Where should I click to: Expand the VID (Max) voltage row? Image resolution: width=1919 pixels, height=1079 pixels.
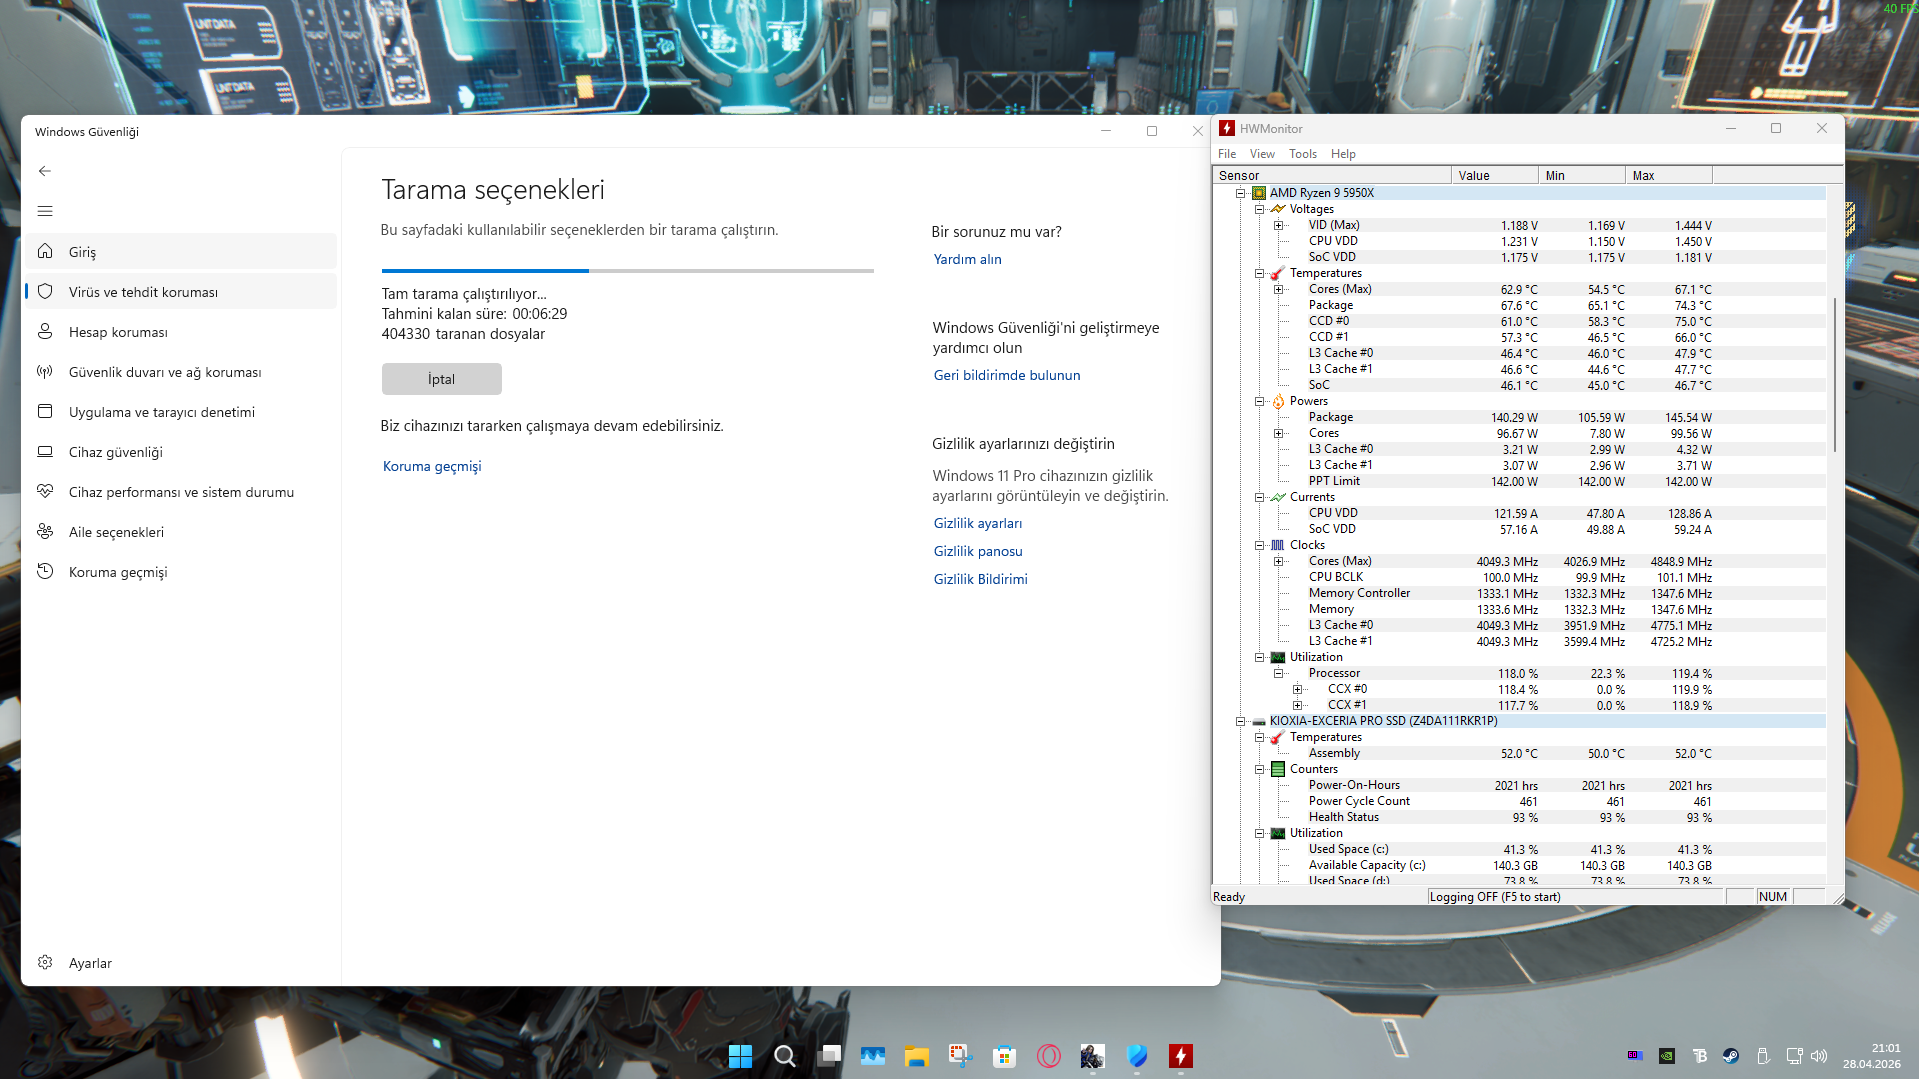[1279, 225]
